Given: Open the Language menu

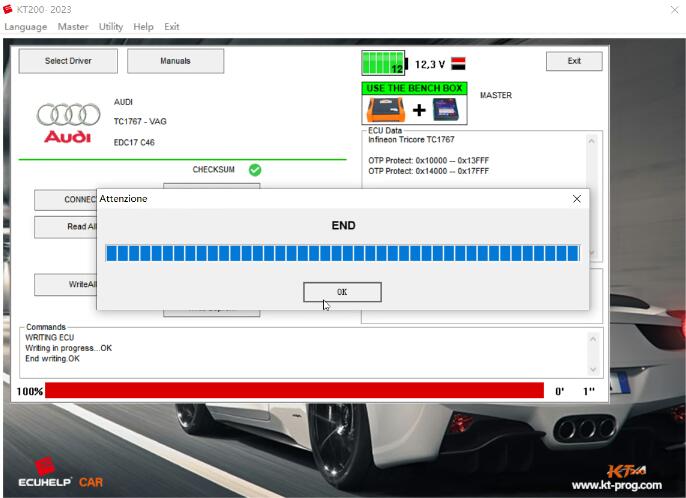Looking at the screenshot, I should pos(25,27).
